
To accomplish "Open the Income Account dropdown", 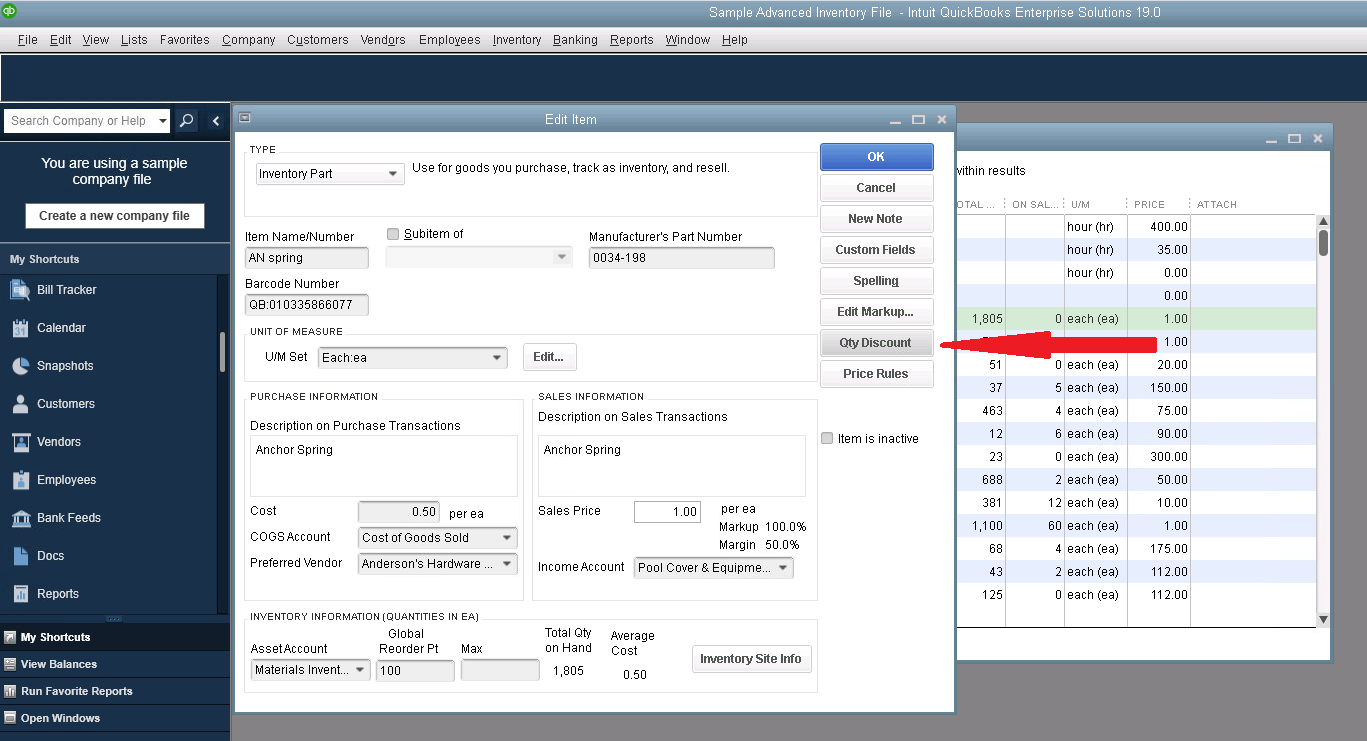I will [x=714, y=568].
